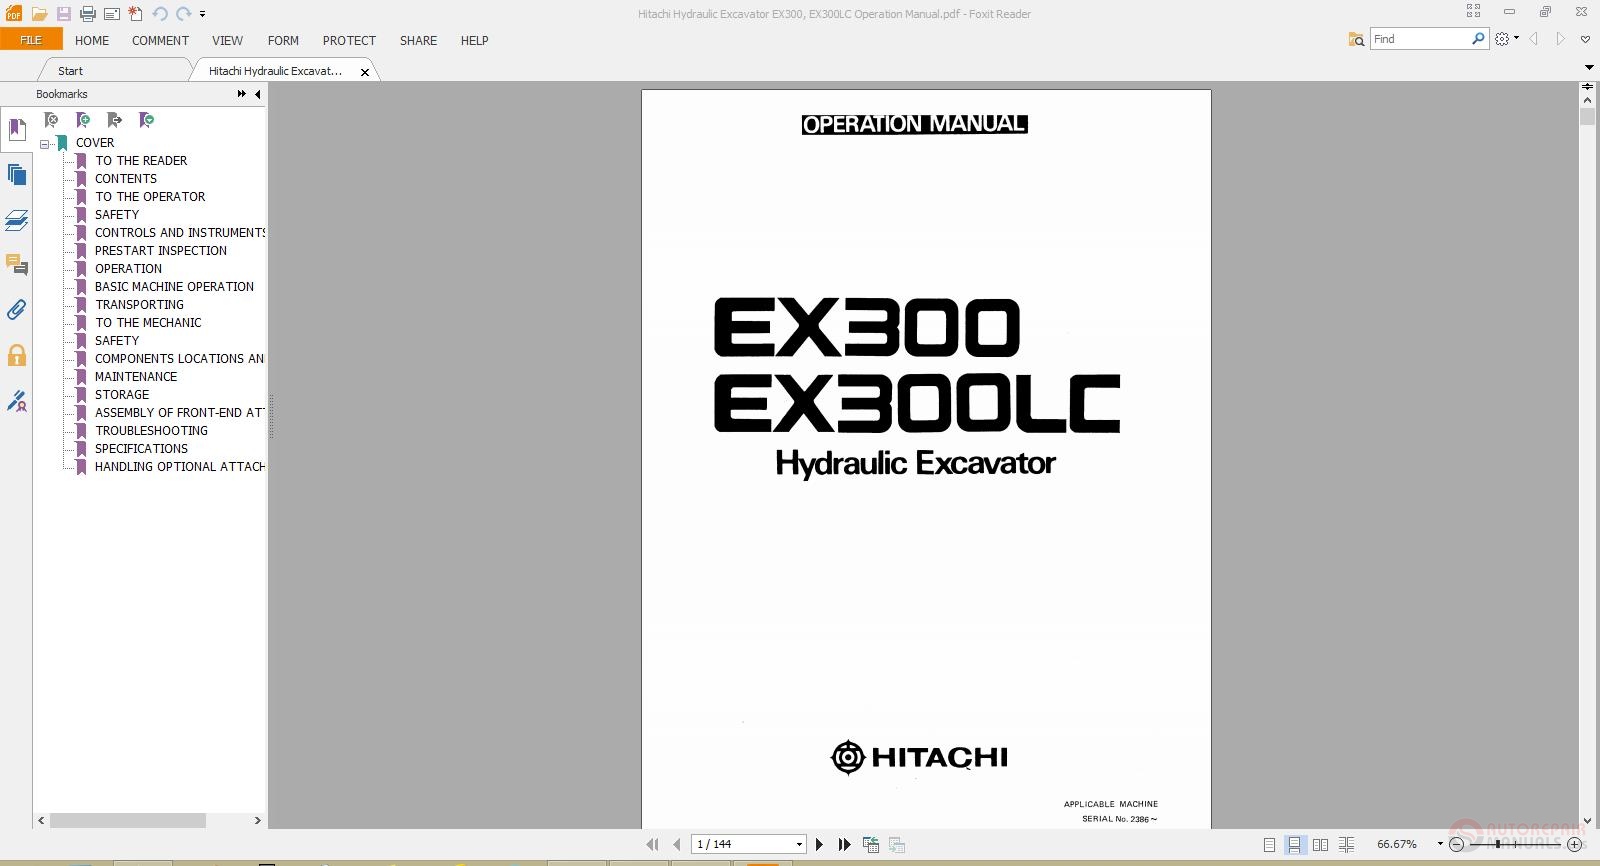Viewport: 1600px width, 866px height.
Task: Open the TO THE OPERATOR bookmark
Action: pyautogui.click(x=150, y=197)
